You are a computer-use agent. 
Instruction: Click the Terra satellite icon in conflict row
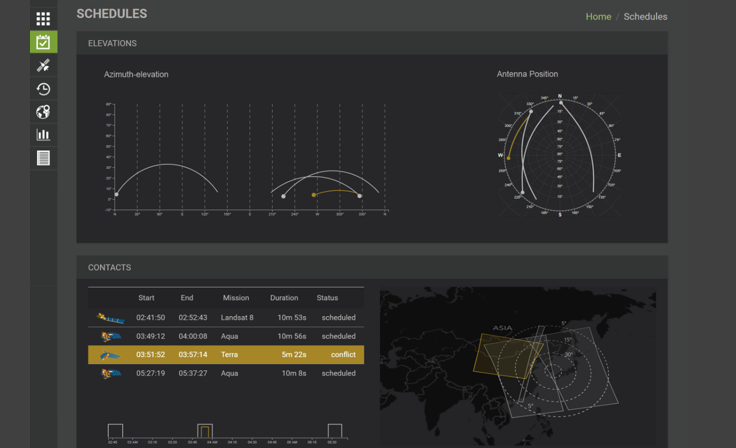coord(110,355)
